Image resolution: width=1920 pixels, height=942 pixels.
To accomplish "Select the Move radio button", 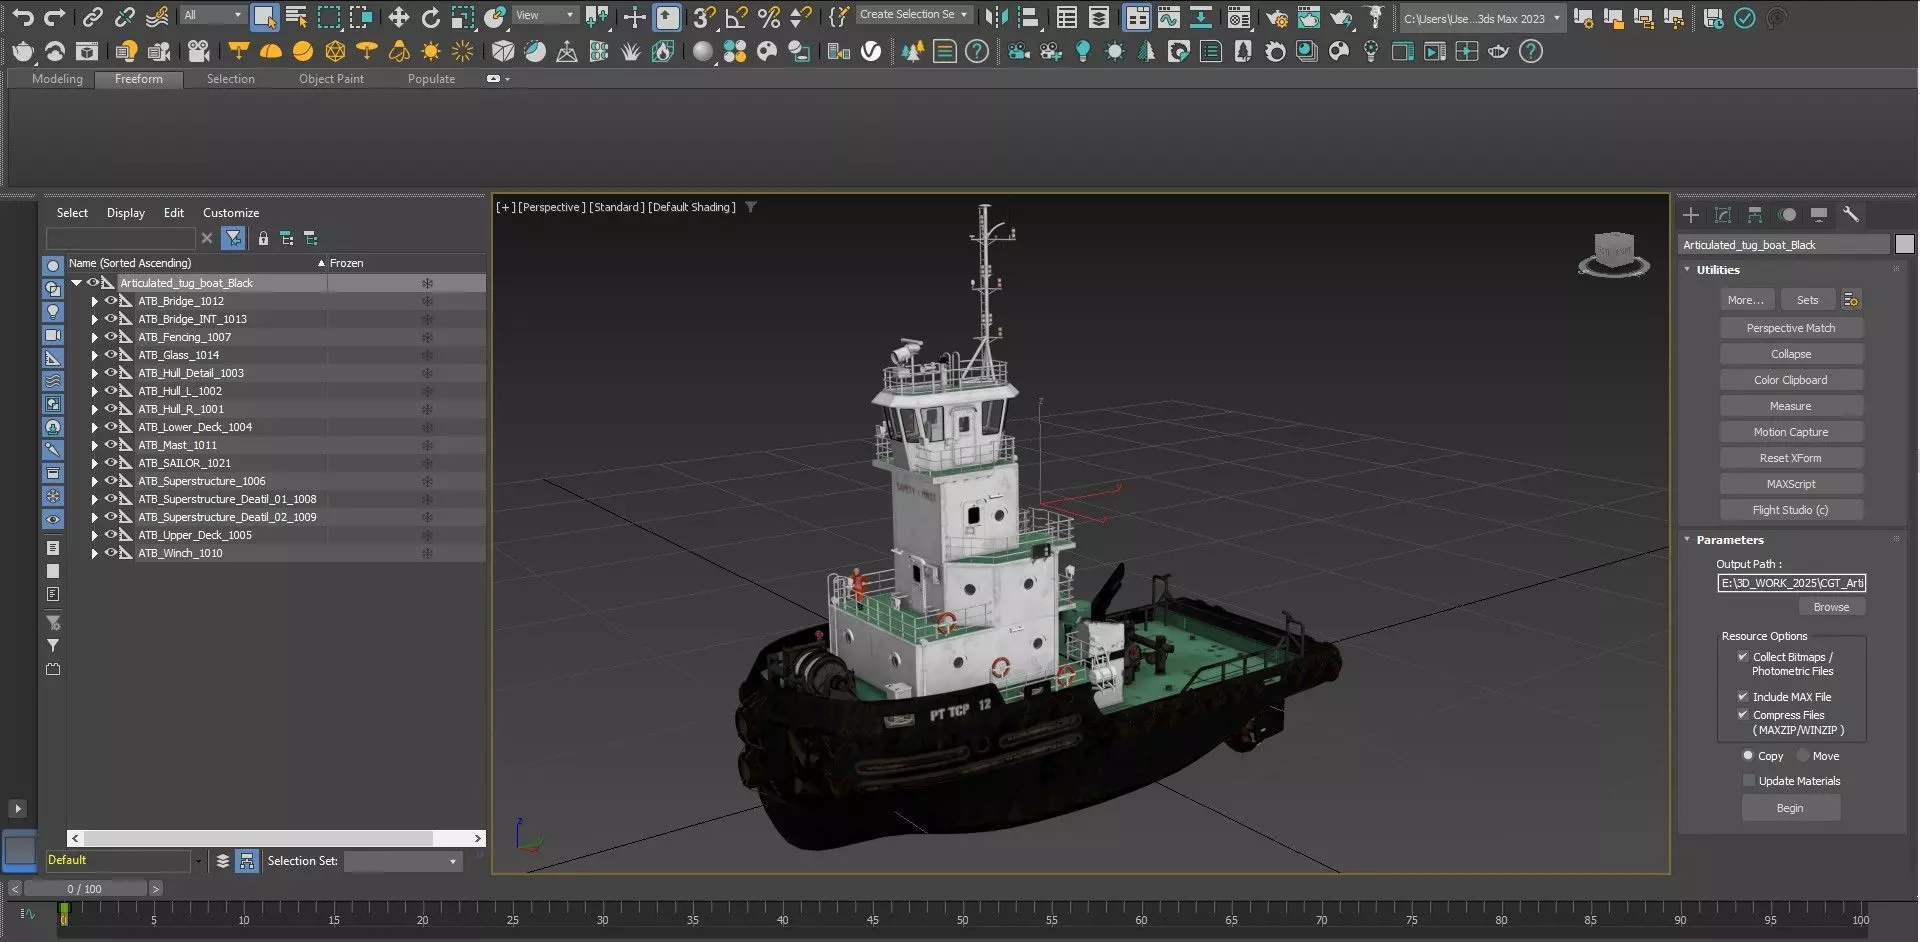I will (1803, 756).
